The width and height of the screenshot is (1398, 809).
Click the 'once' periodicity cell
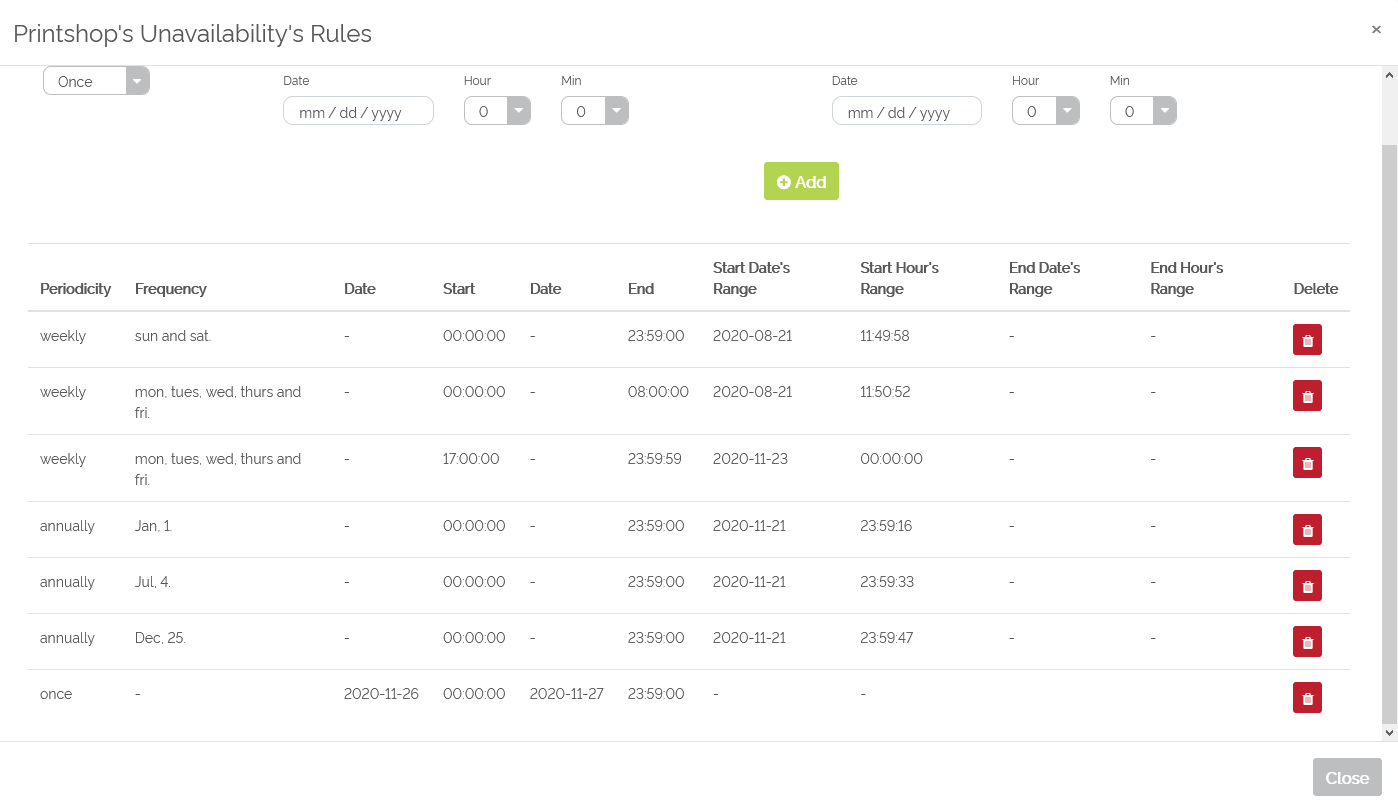click(56, 694)
